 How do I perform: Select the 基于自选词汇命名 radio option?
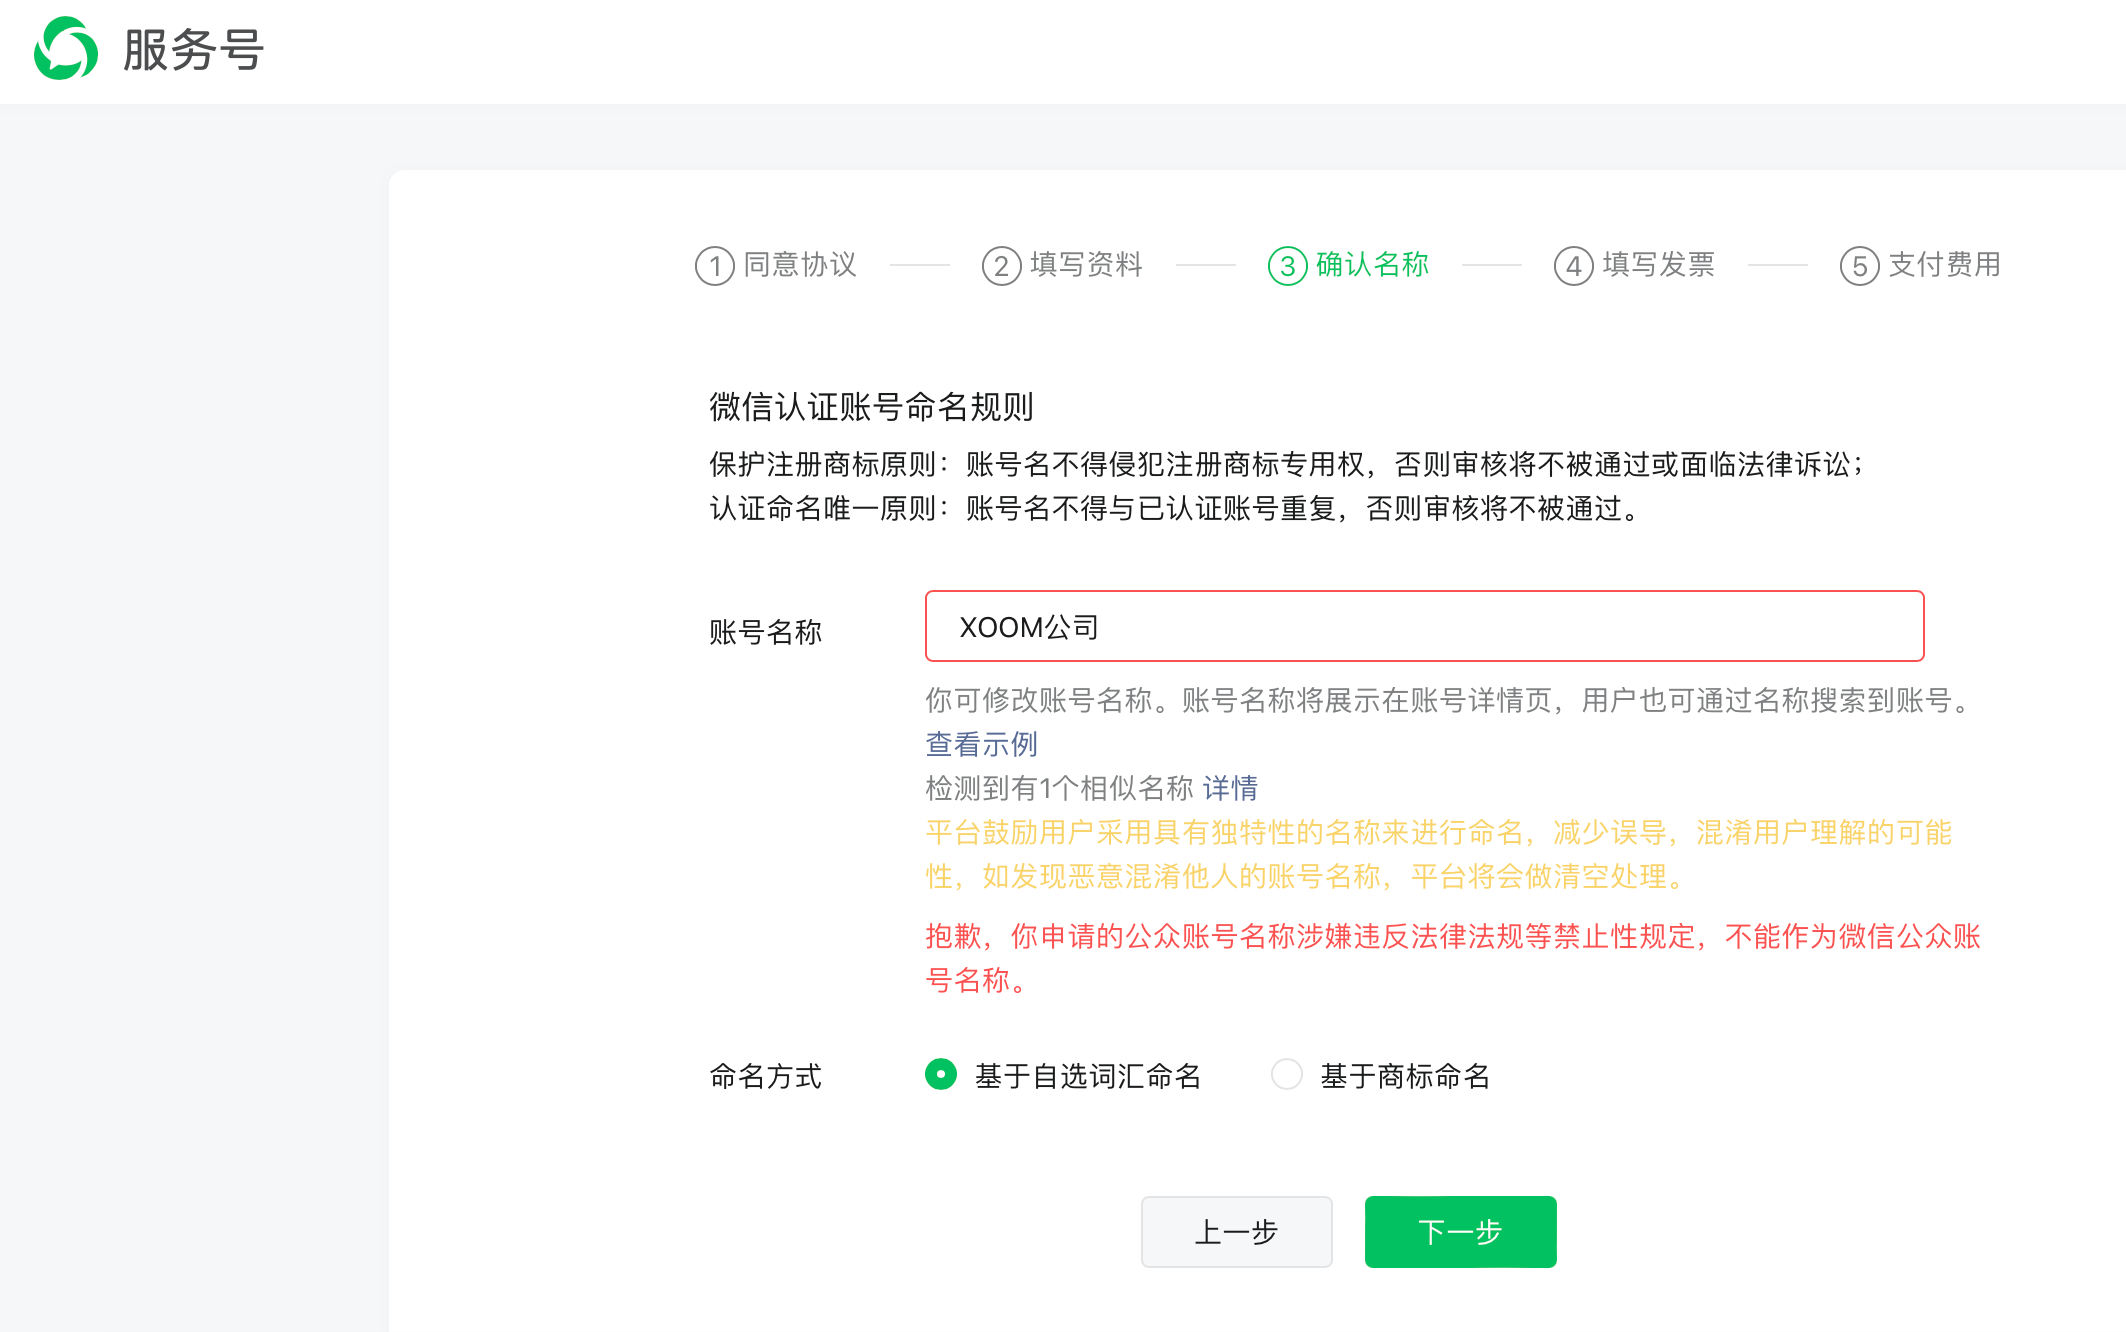coord(940,1075)
